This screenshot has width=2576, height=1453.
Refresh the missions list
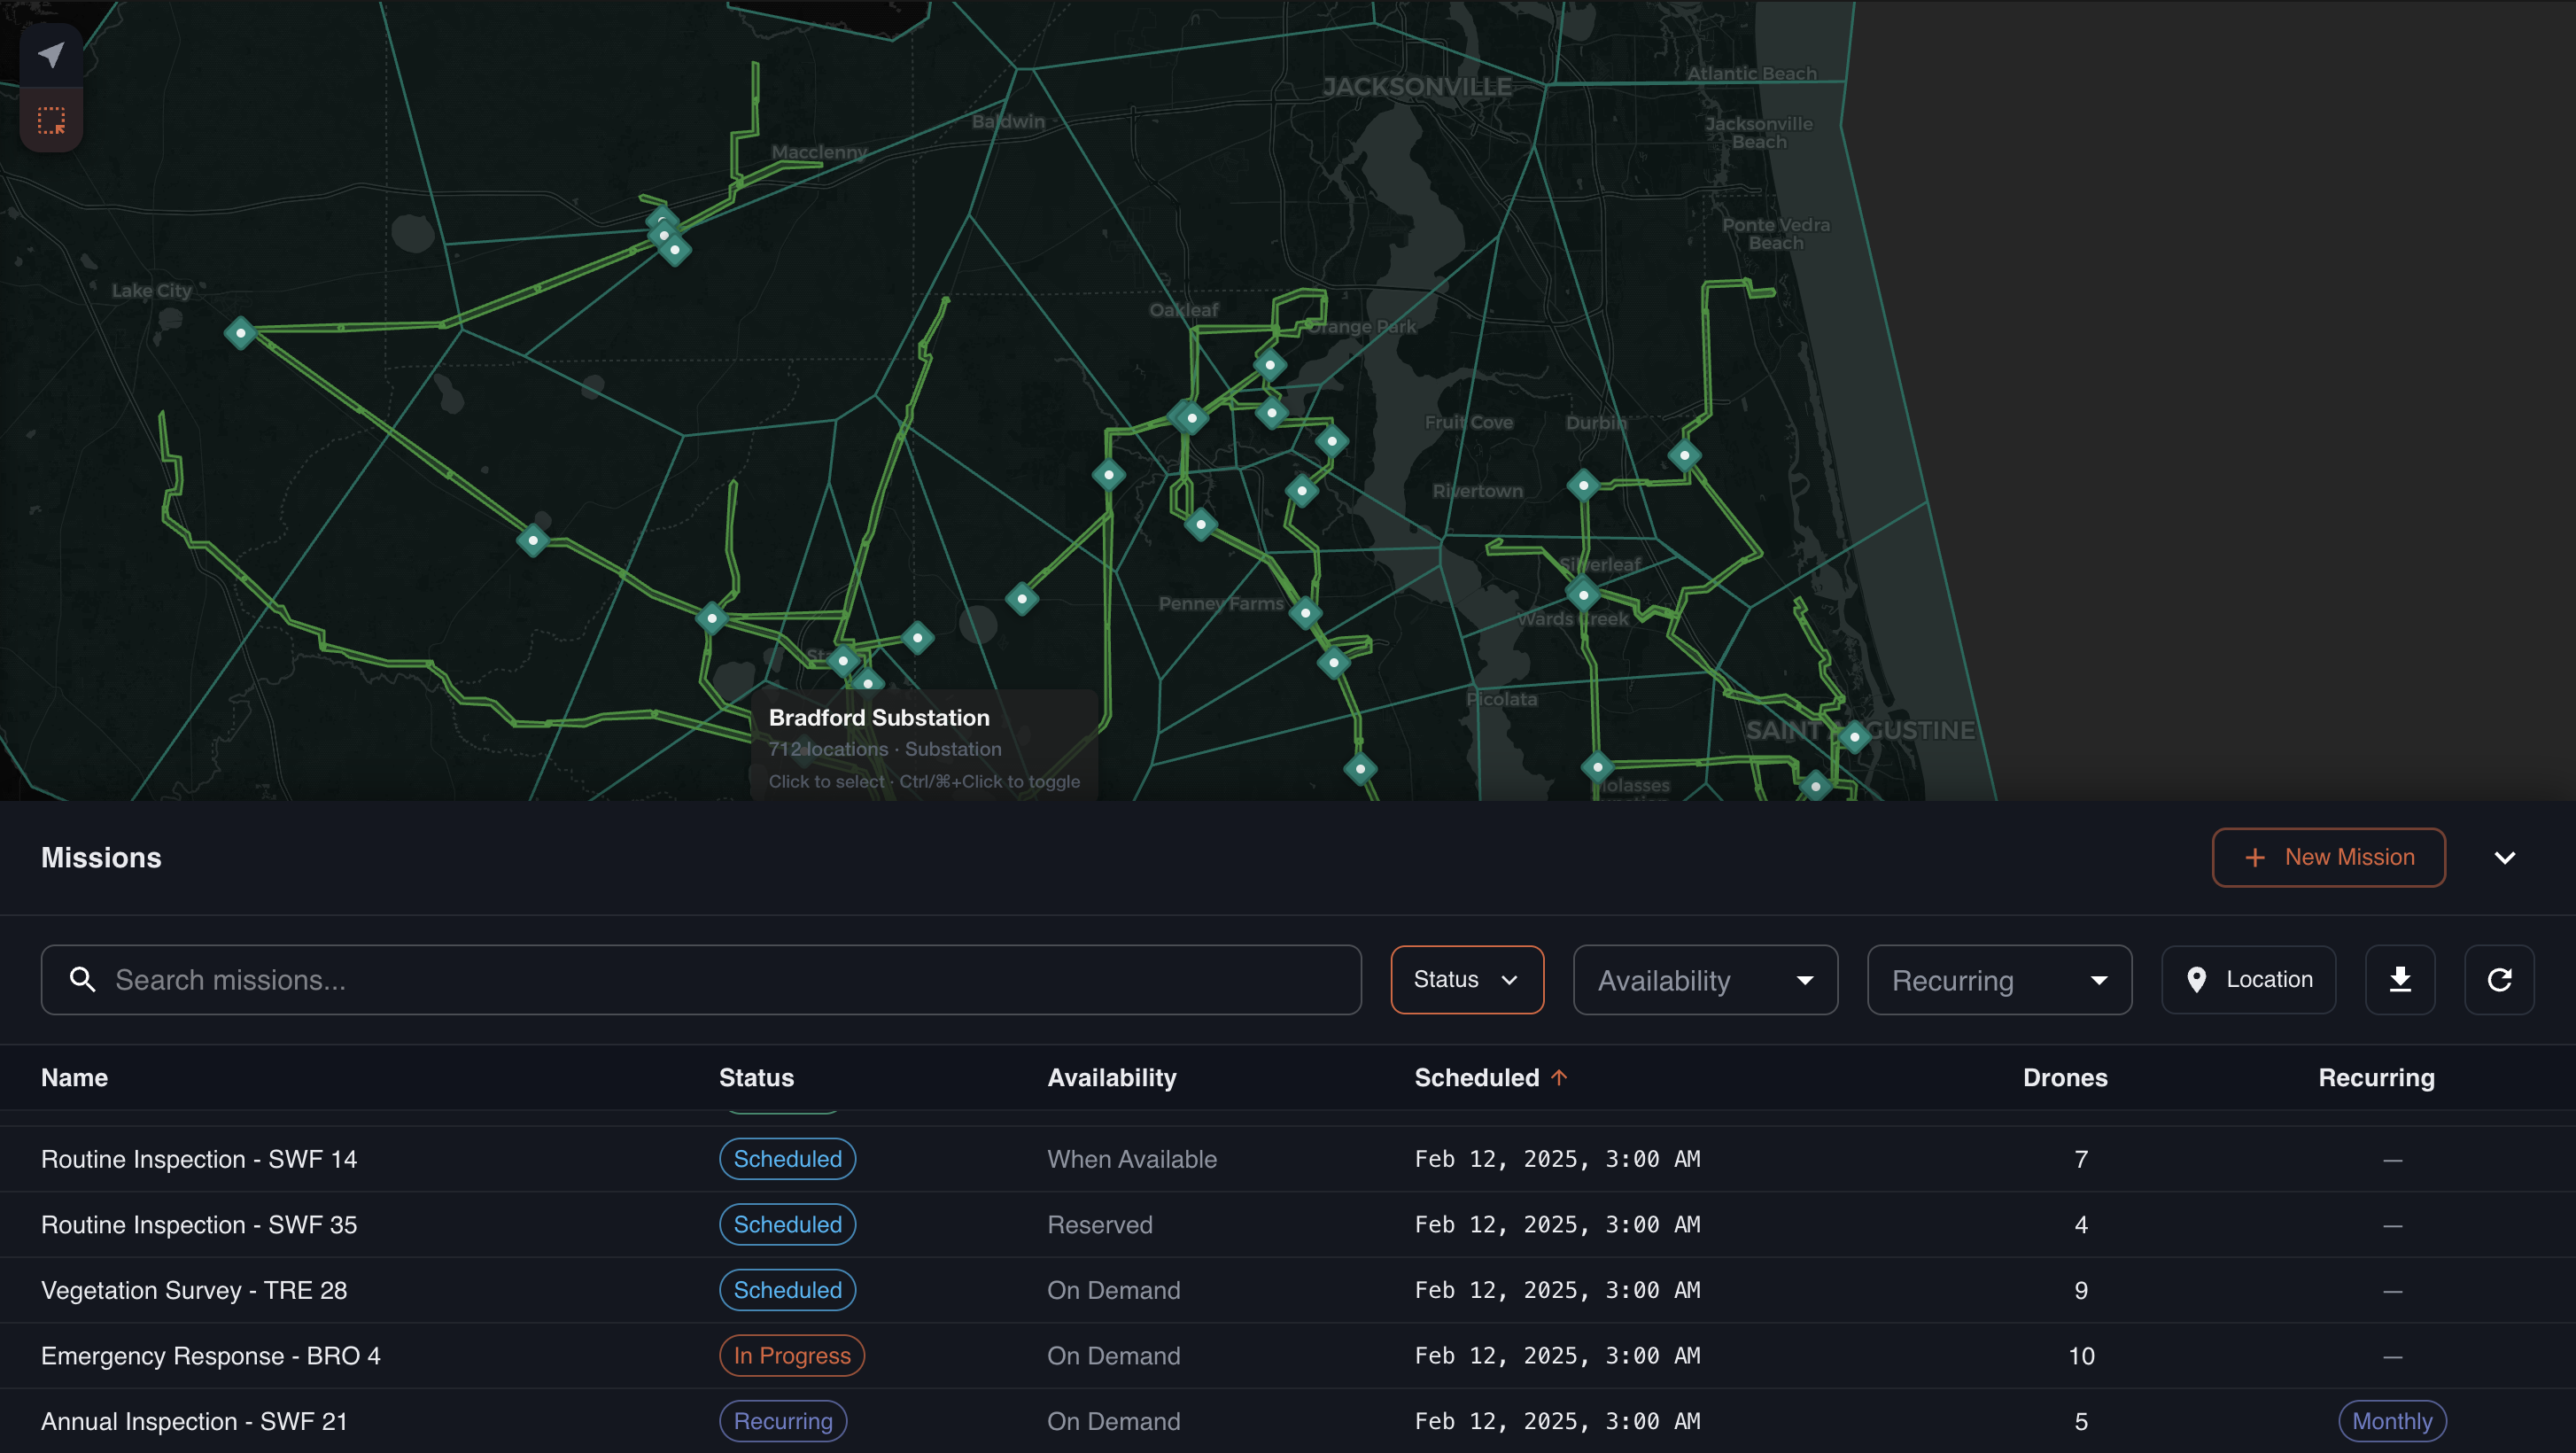2499,980
